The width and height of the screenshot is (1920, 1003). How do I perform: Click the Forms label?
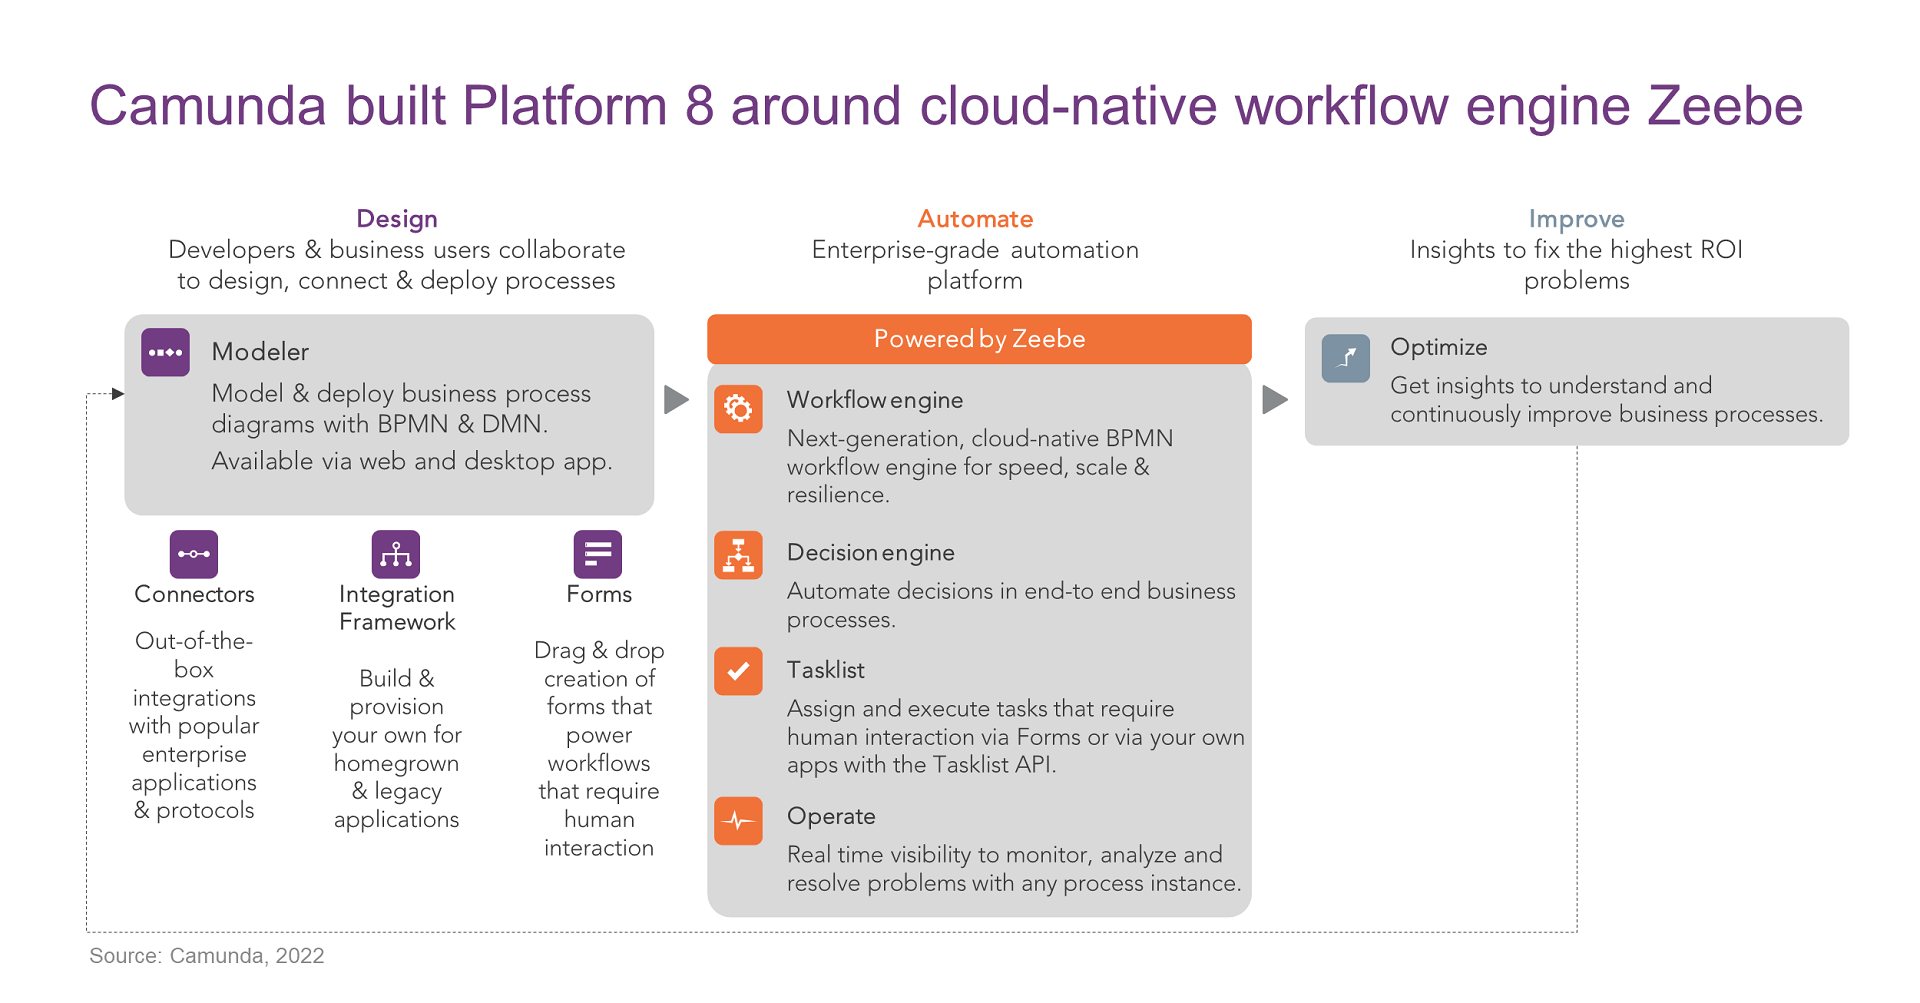point(599,594)
